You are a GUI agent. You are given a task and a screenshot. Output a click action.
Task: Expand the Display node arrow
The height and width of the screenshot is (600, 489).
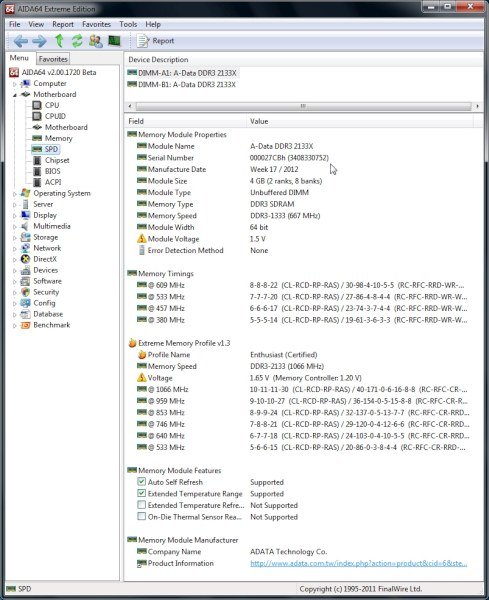[x=15, y=216]
